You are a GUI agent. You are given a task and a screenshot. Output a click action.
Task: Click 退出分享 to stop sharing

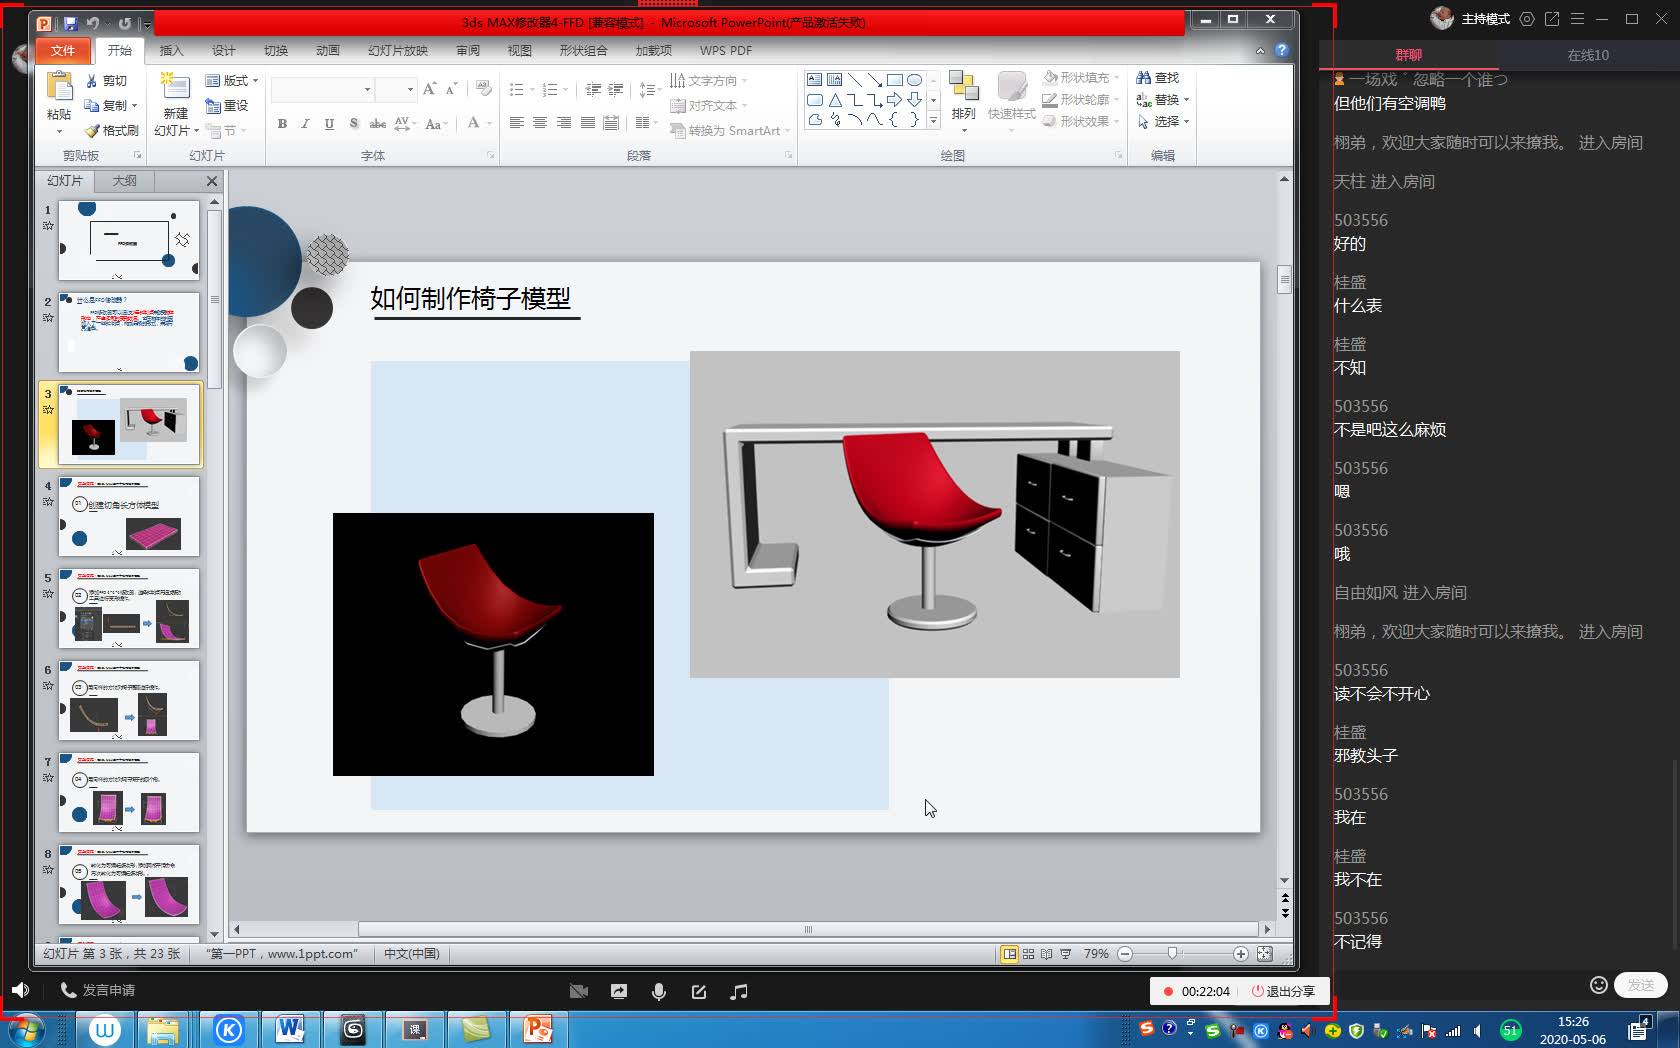[1284, 991]
